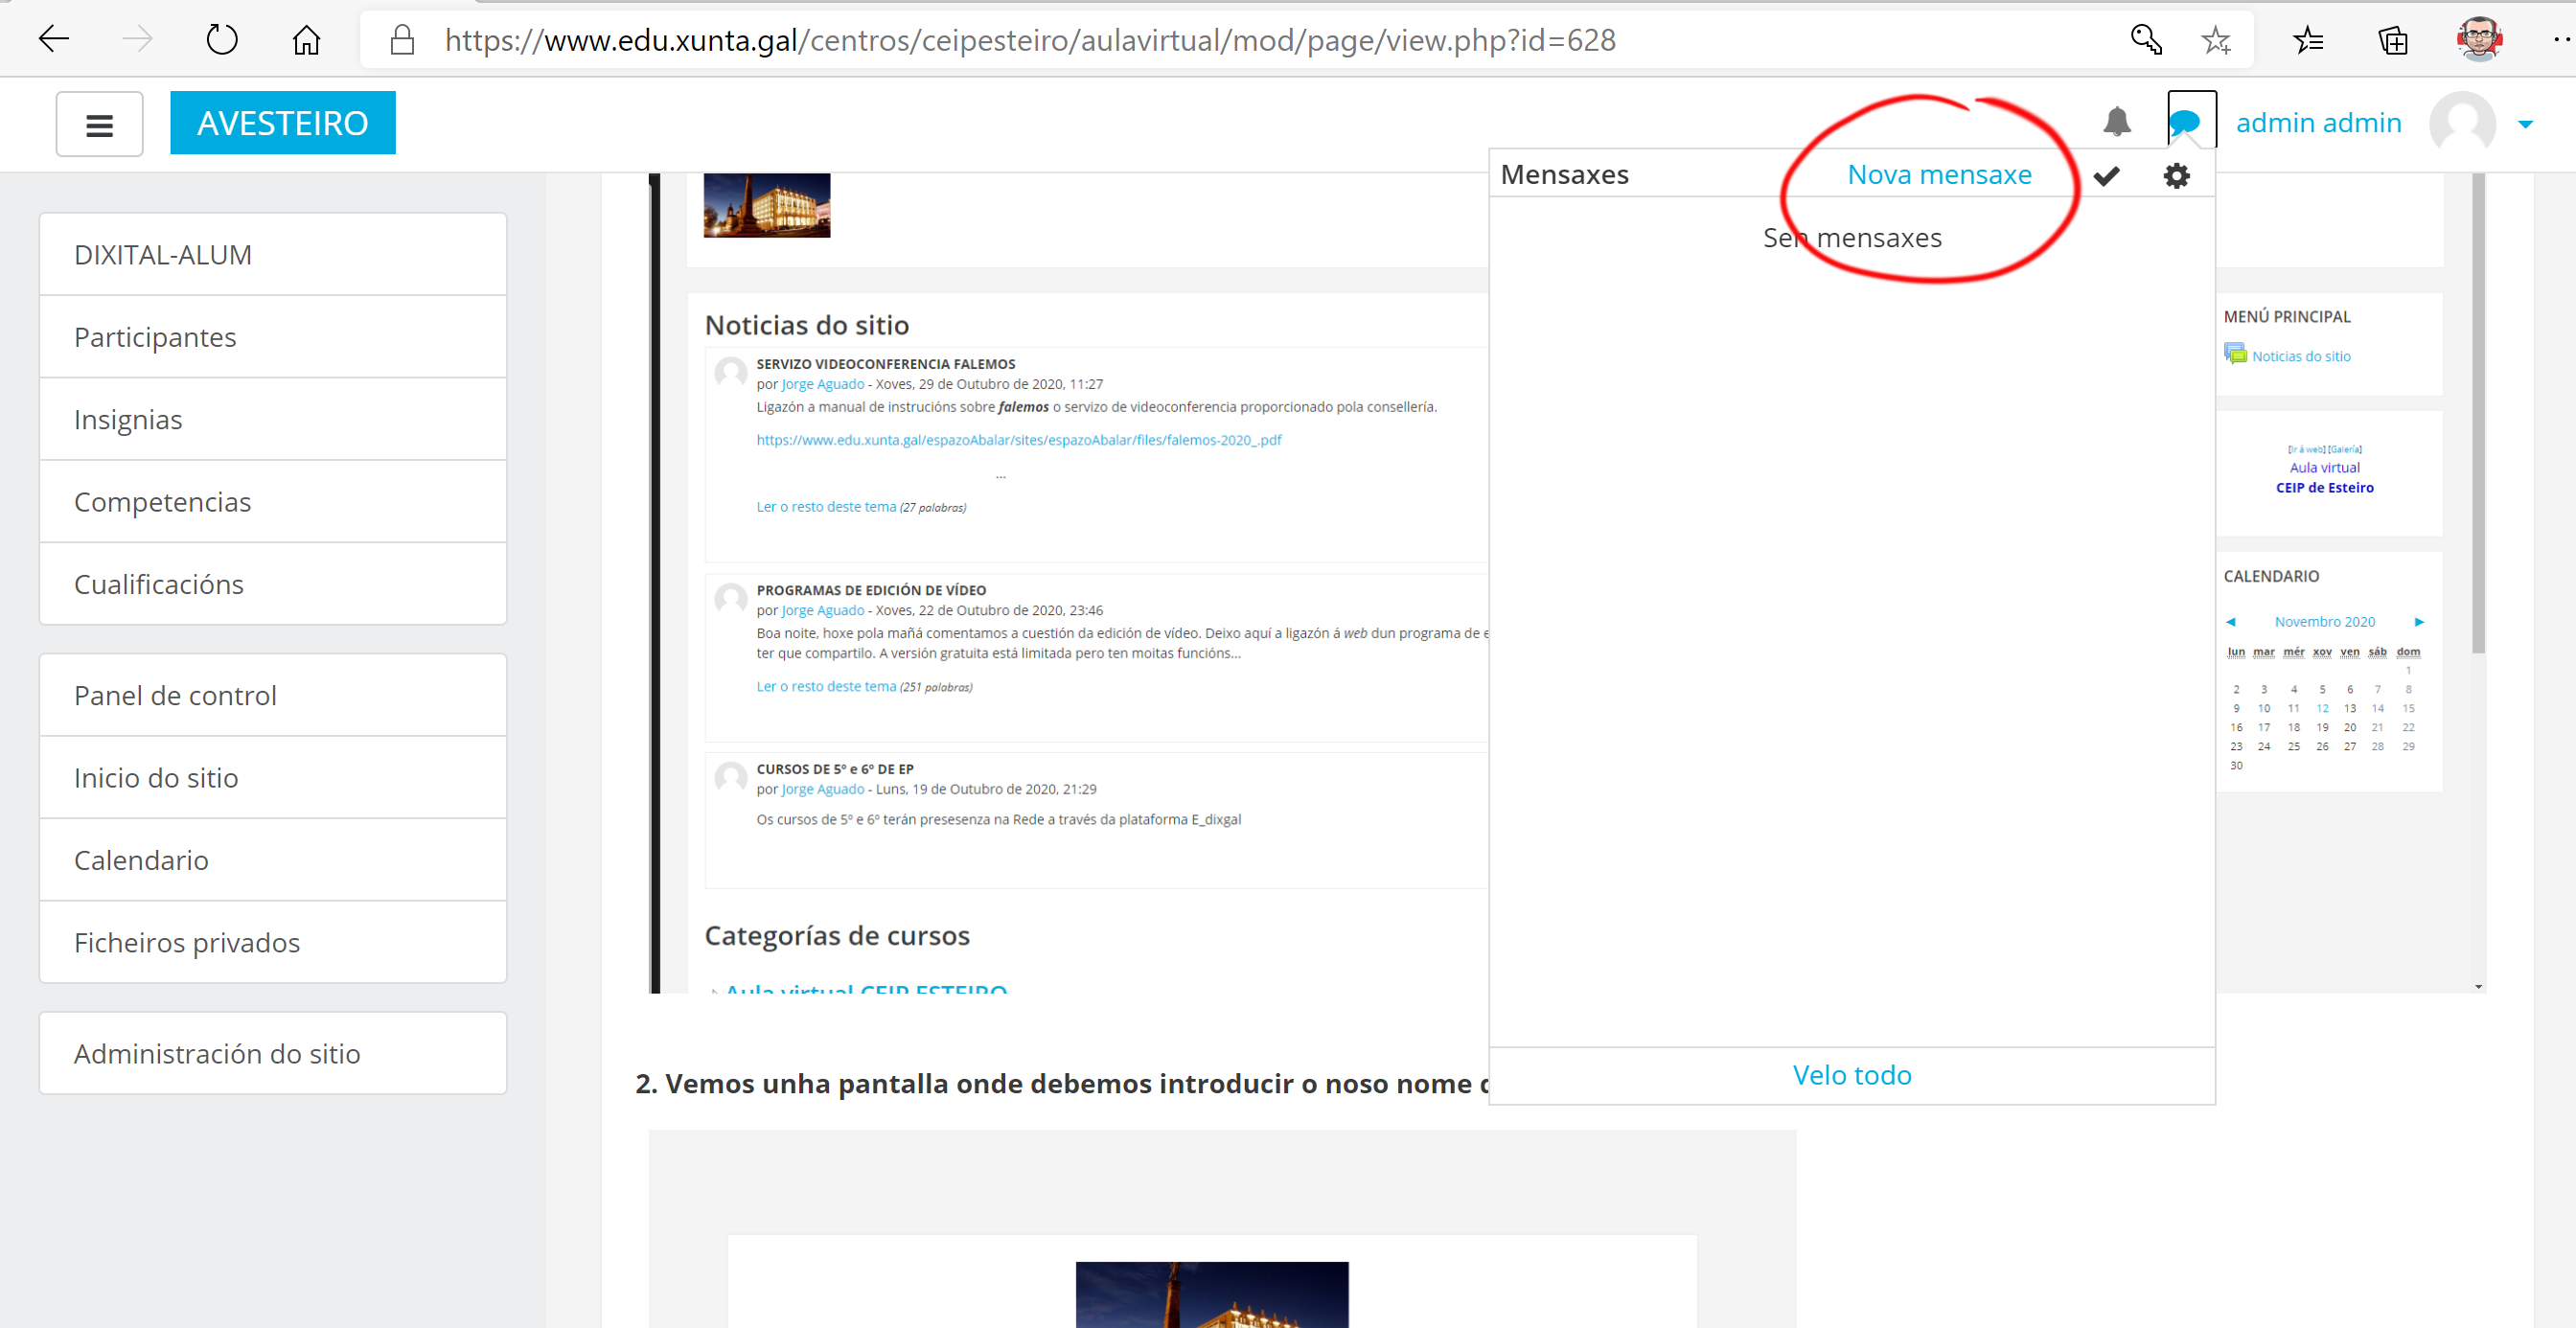
Task: Add page to favorites star icon
Action: [2216, 40]
